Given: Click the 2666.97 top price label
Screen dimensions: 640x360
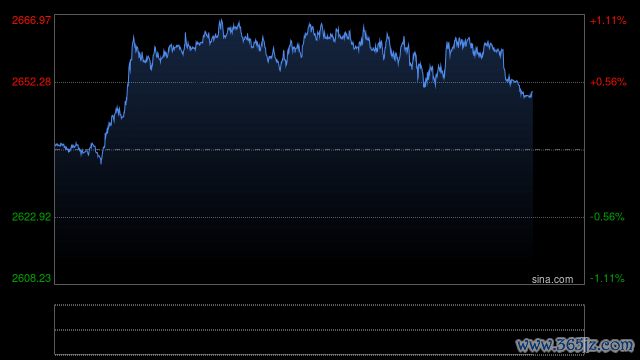Looking at the screenshot, I should click(31, 20).
